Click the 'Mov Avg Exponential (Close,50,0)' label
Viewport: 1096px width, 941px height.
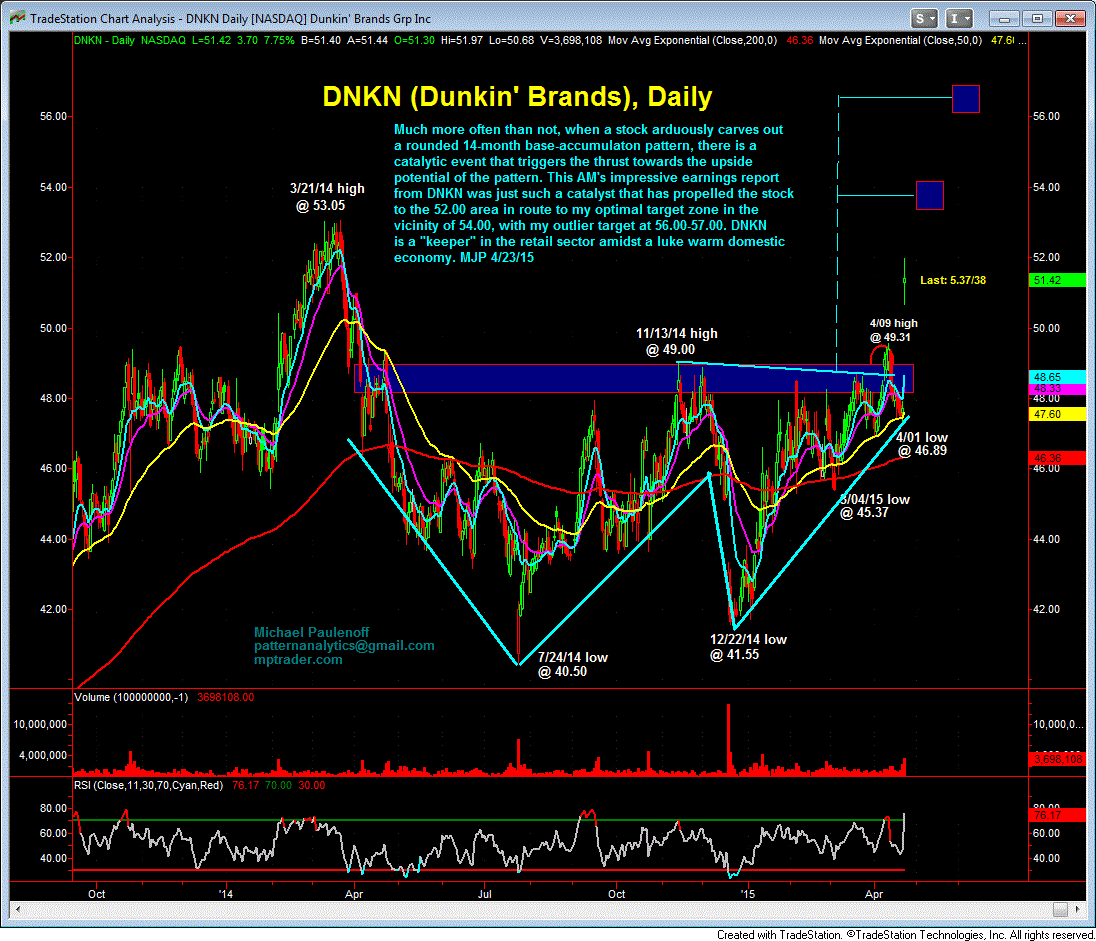[x=900, y=41]
